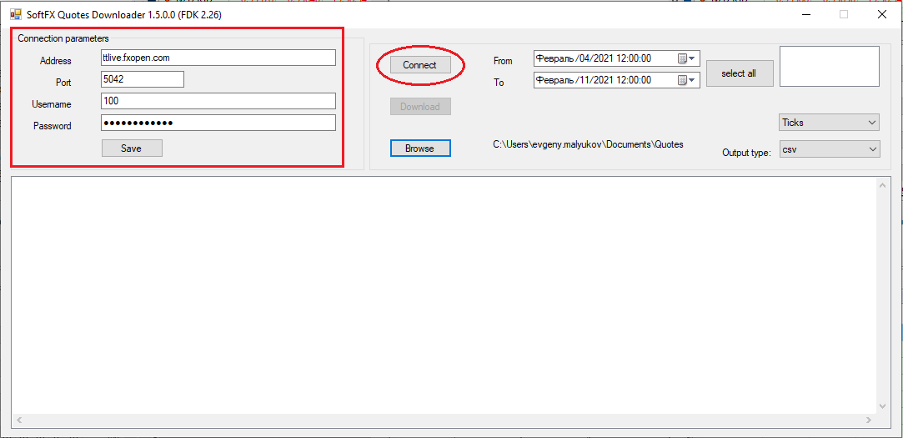Click Browse to choose output folder
Image resolution: width=904 pixels, height=438 pixels.
pos(420,148)
